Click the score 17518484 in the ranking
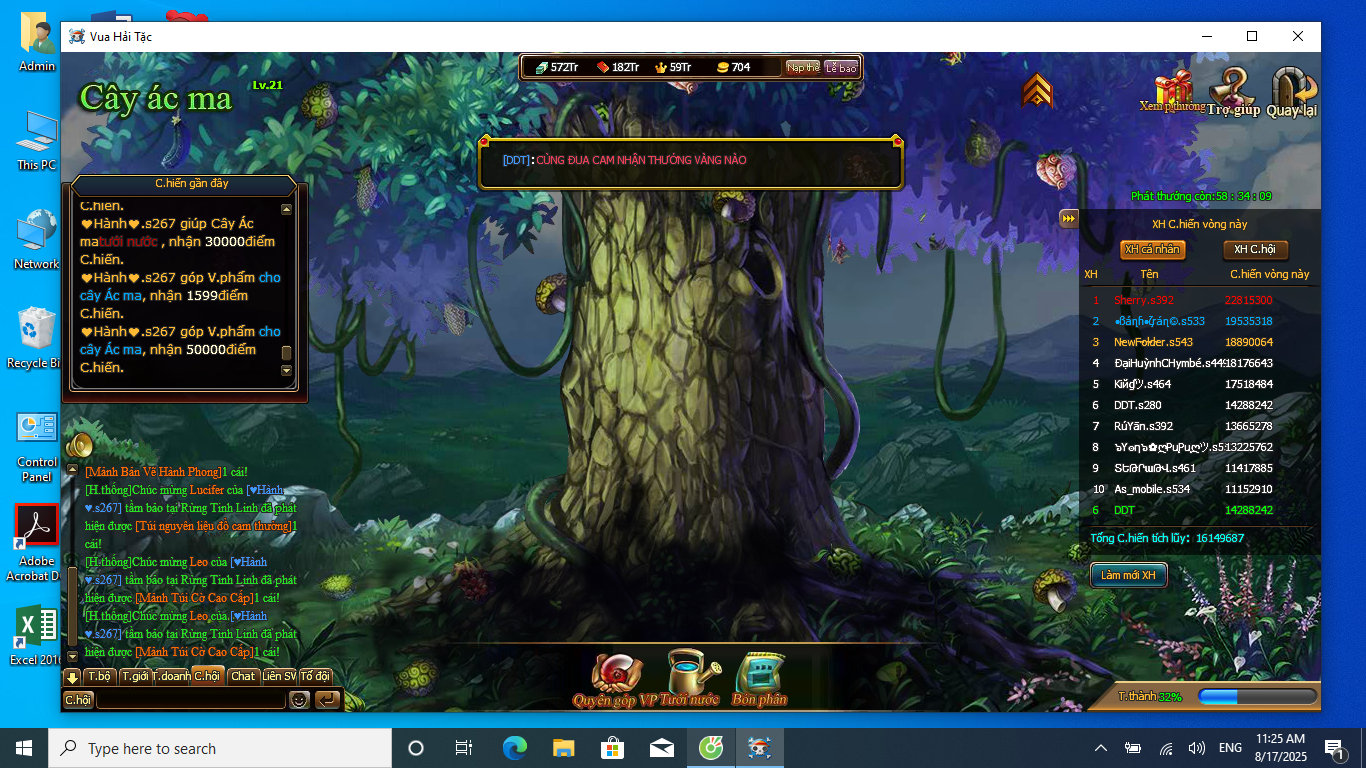The width and height of the screenshot is (1366, 768). [1249, 384]
